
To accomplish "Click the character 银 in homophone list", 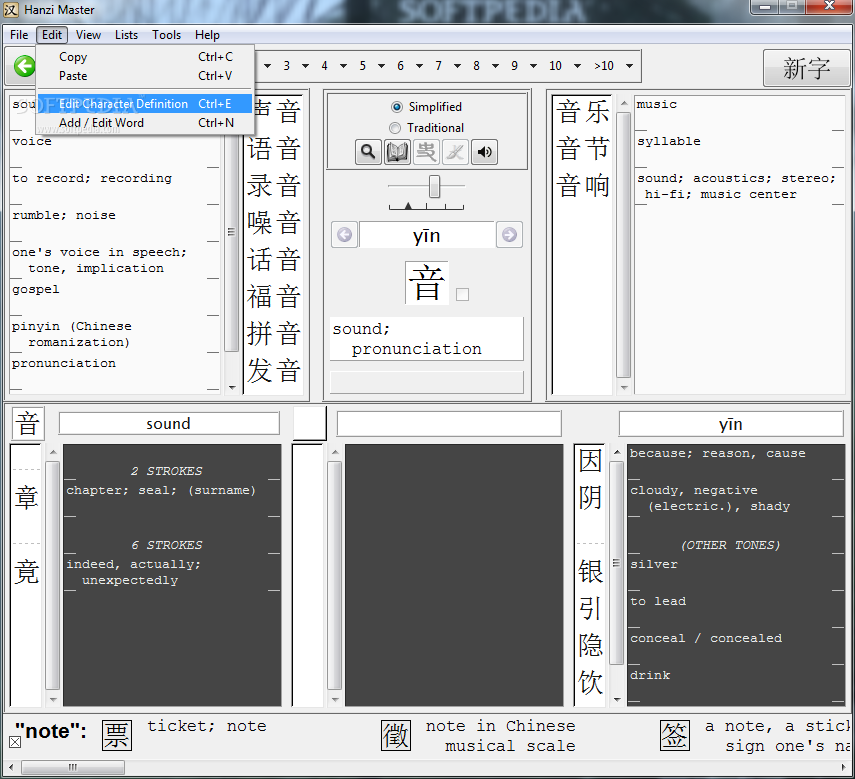I will pyautogui.click(x=590, y=572).
